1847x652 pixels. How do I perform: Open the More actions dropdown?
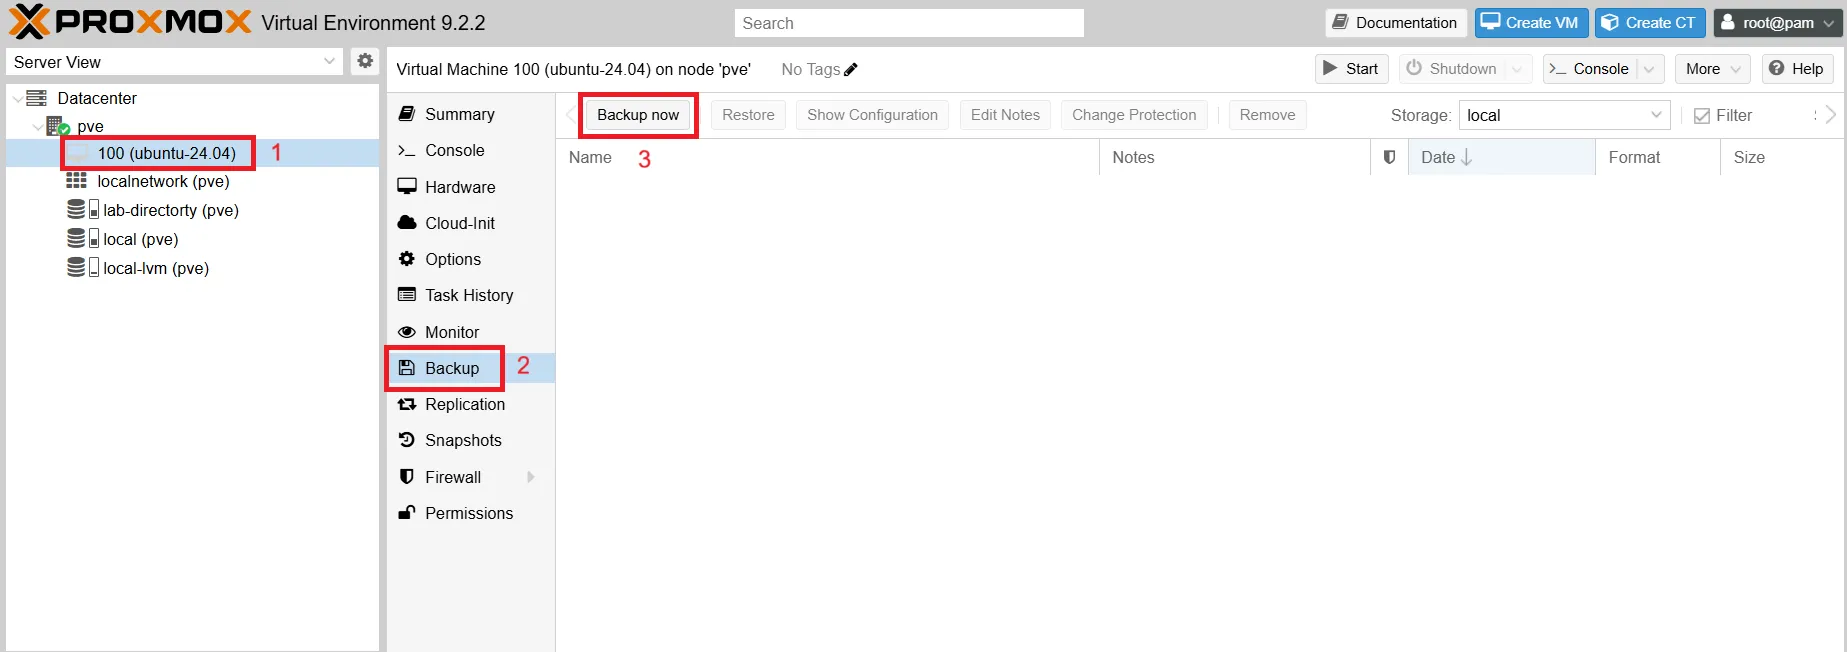[1713, 69]
